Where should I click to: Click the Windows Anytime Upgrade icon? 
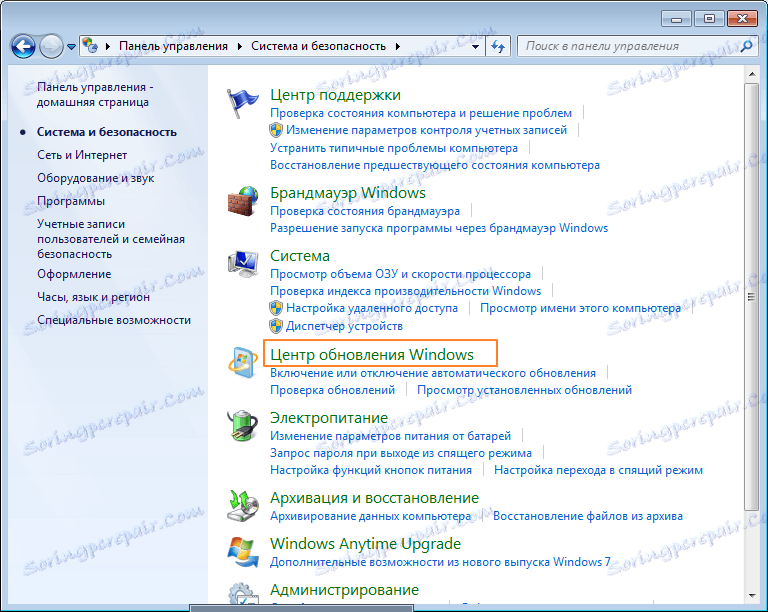[242, 552]
